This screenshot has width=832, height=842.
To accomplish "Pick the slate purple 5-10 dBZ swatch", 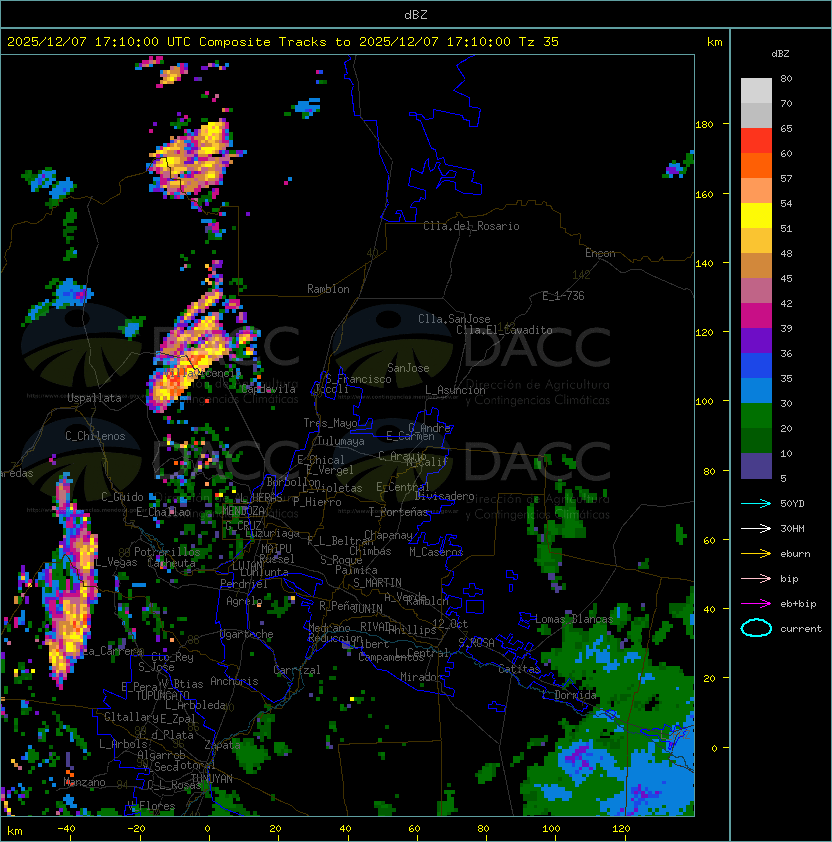I will click(756, 466).
